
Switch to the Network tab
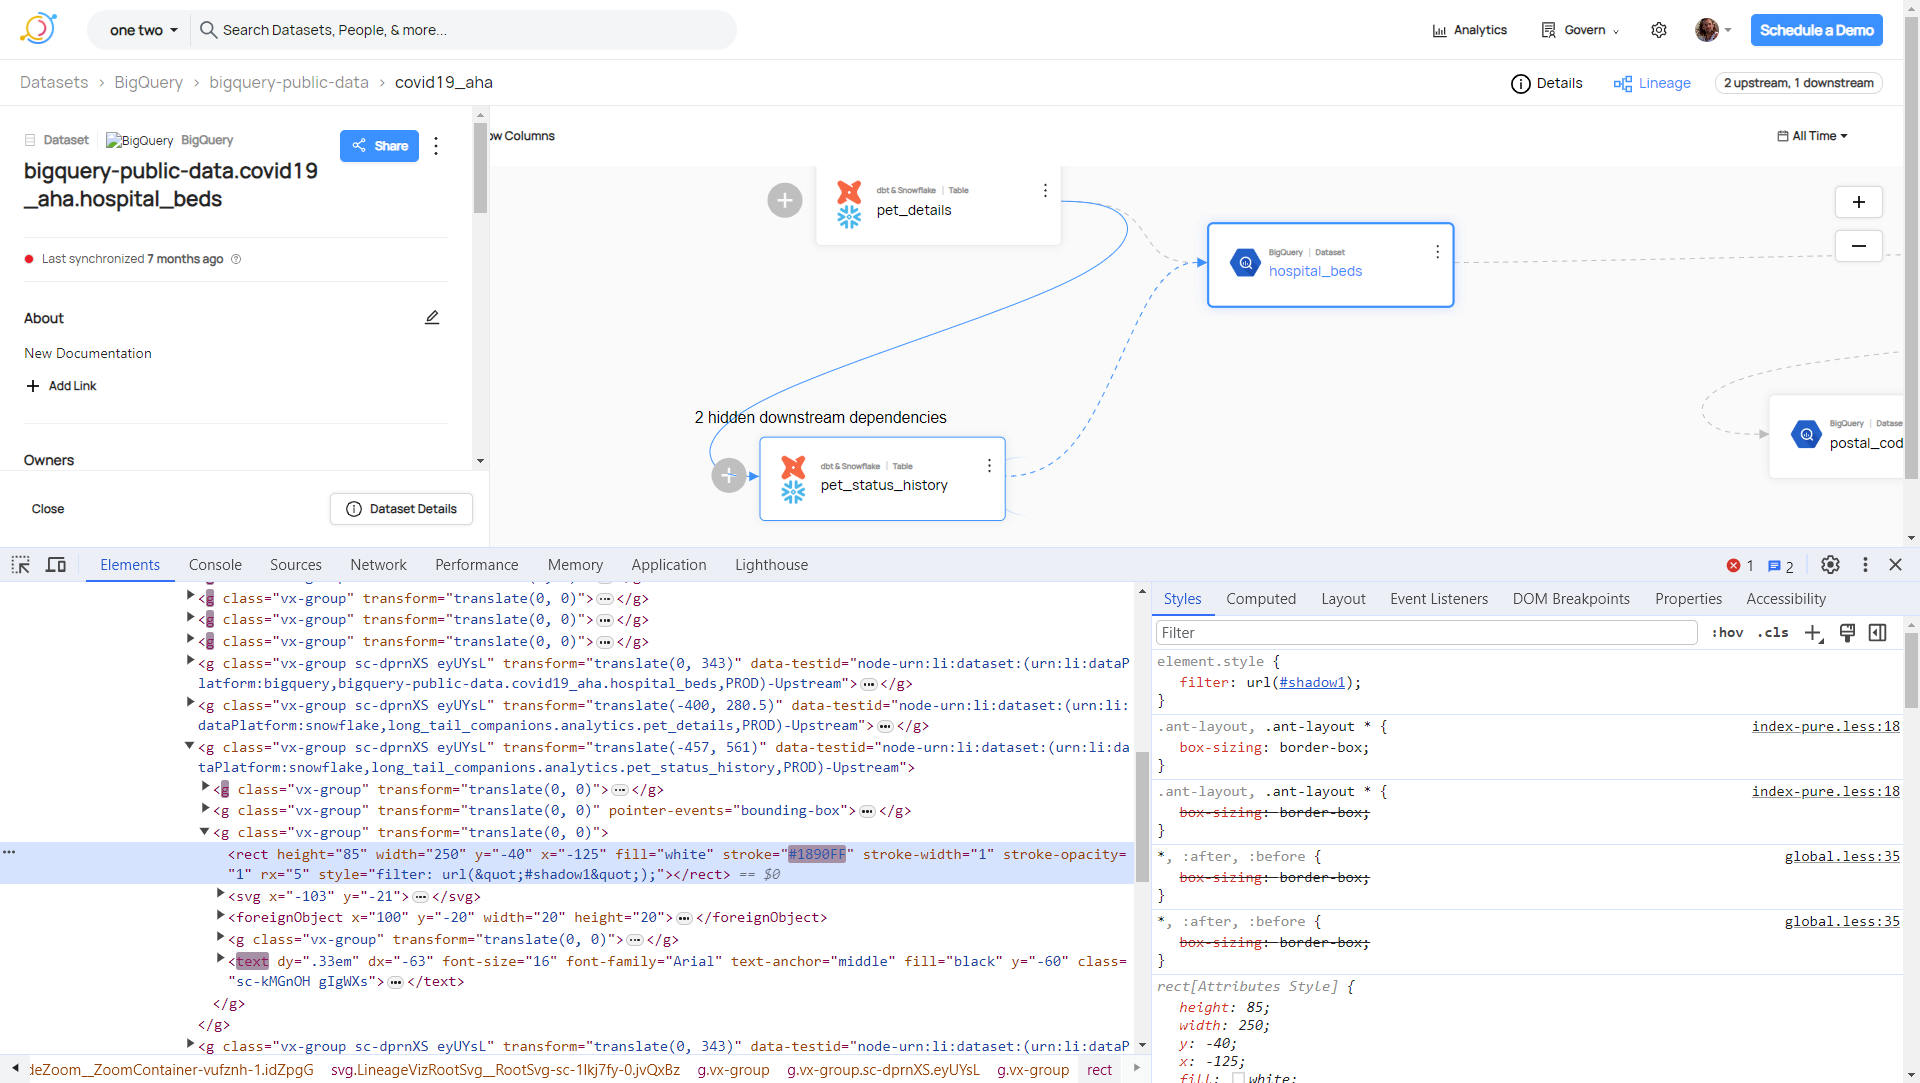coord(378,565)
